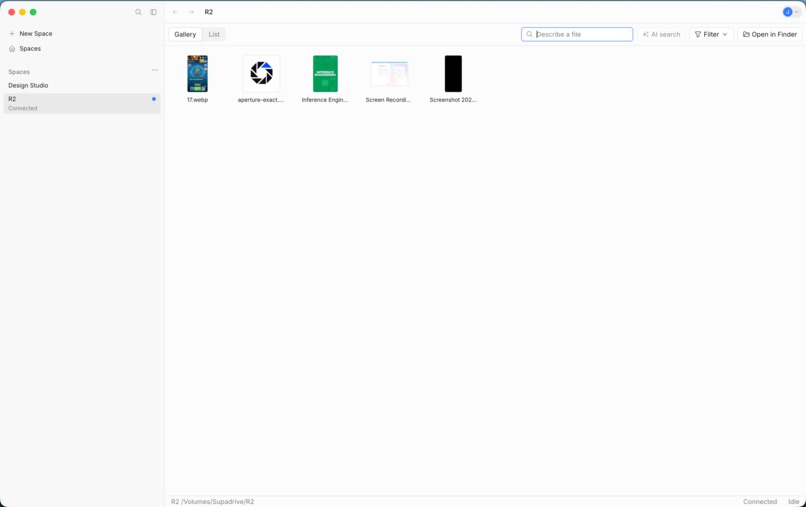Click the blue status dot on R2
Screen dimensions: 806x507
[154, 99]
